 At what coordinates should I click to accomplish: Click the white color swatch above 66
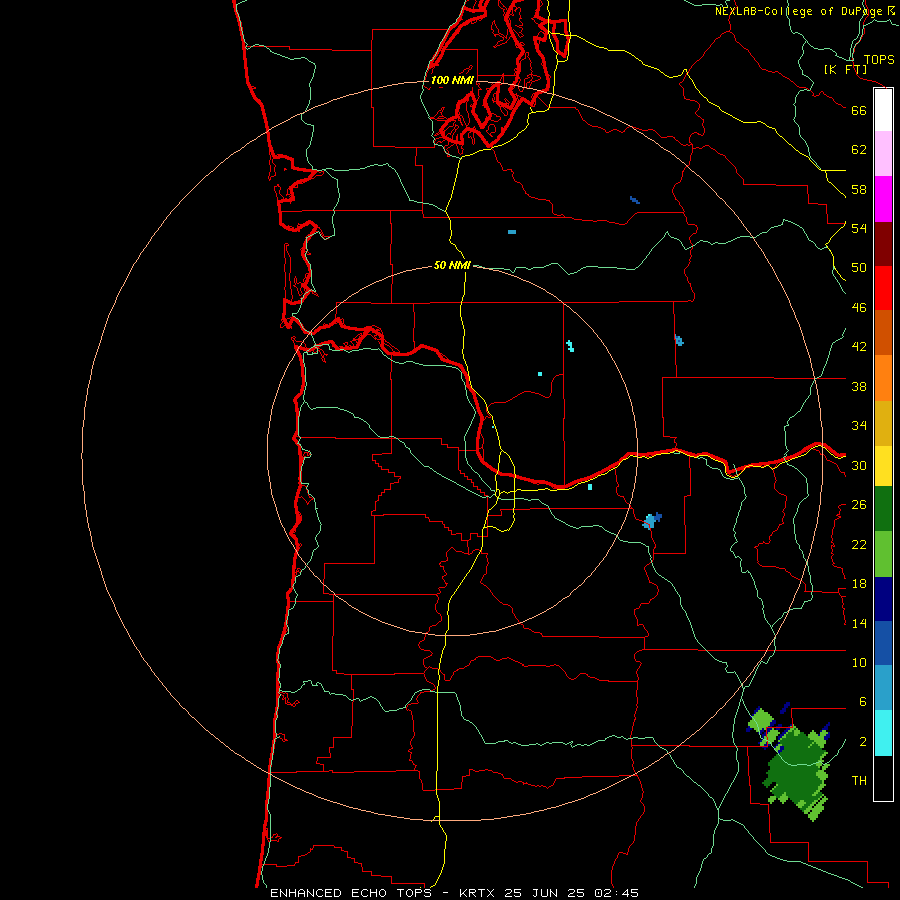(x=883, y=110)
